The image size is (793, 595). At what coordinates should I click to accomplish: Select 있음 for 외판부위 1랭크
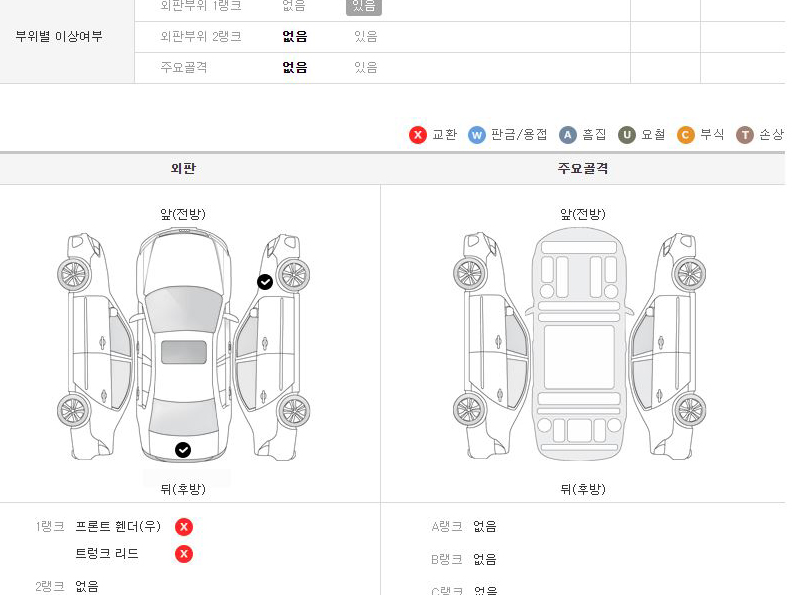coord(364,6)
